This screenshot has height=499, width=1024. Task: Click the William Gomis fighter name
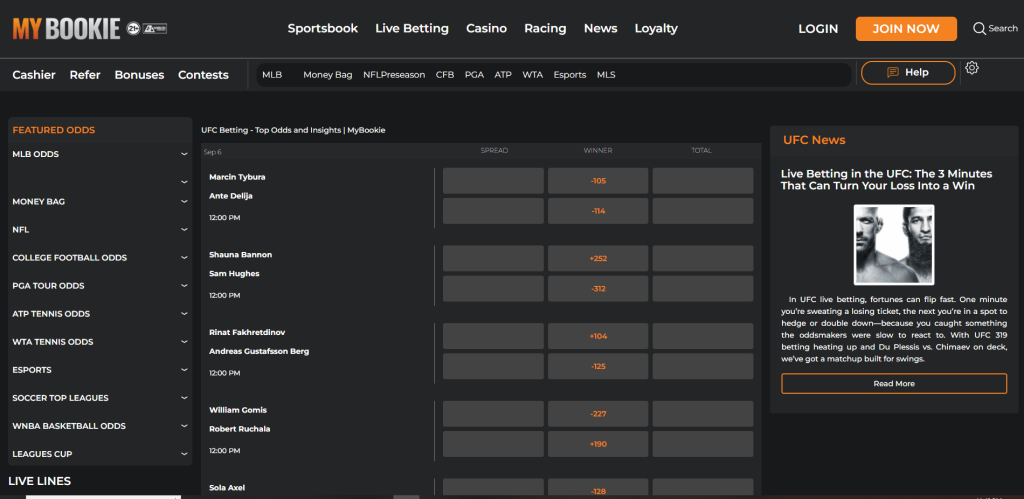point(238,410)
